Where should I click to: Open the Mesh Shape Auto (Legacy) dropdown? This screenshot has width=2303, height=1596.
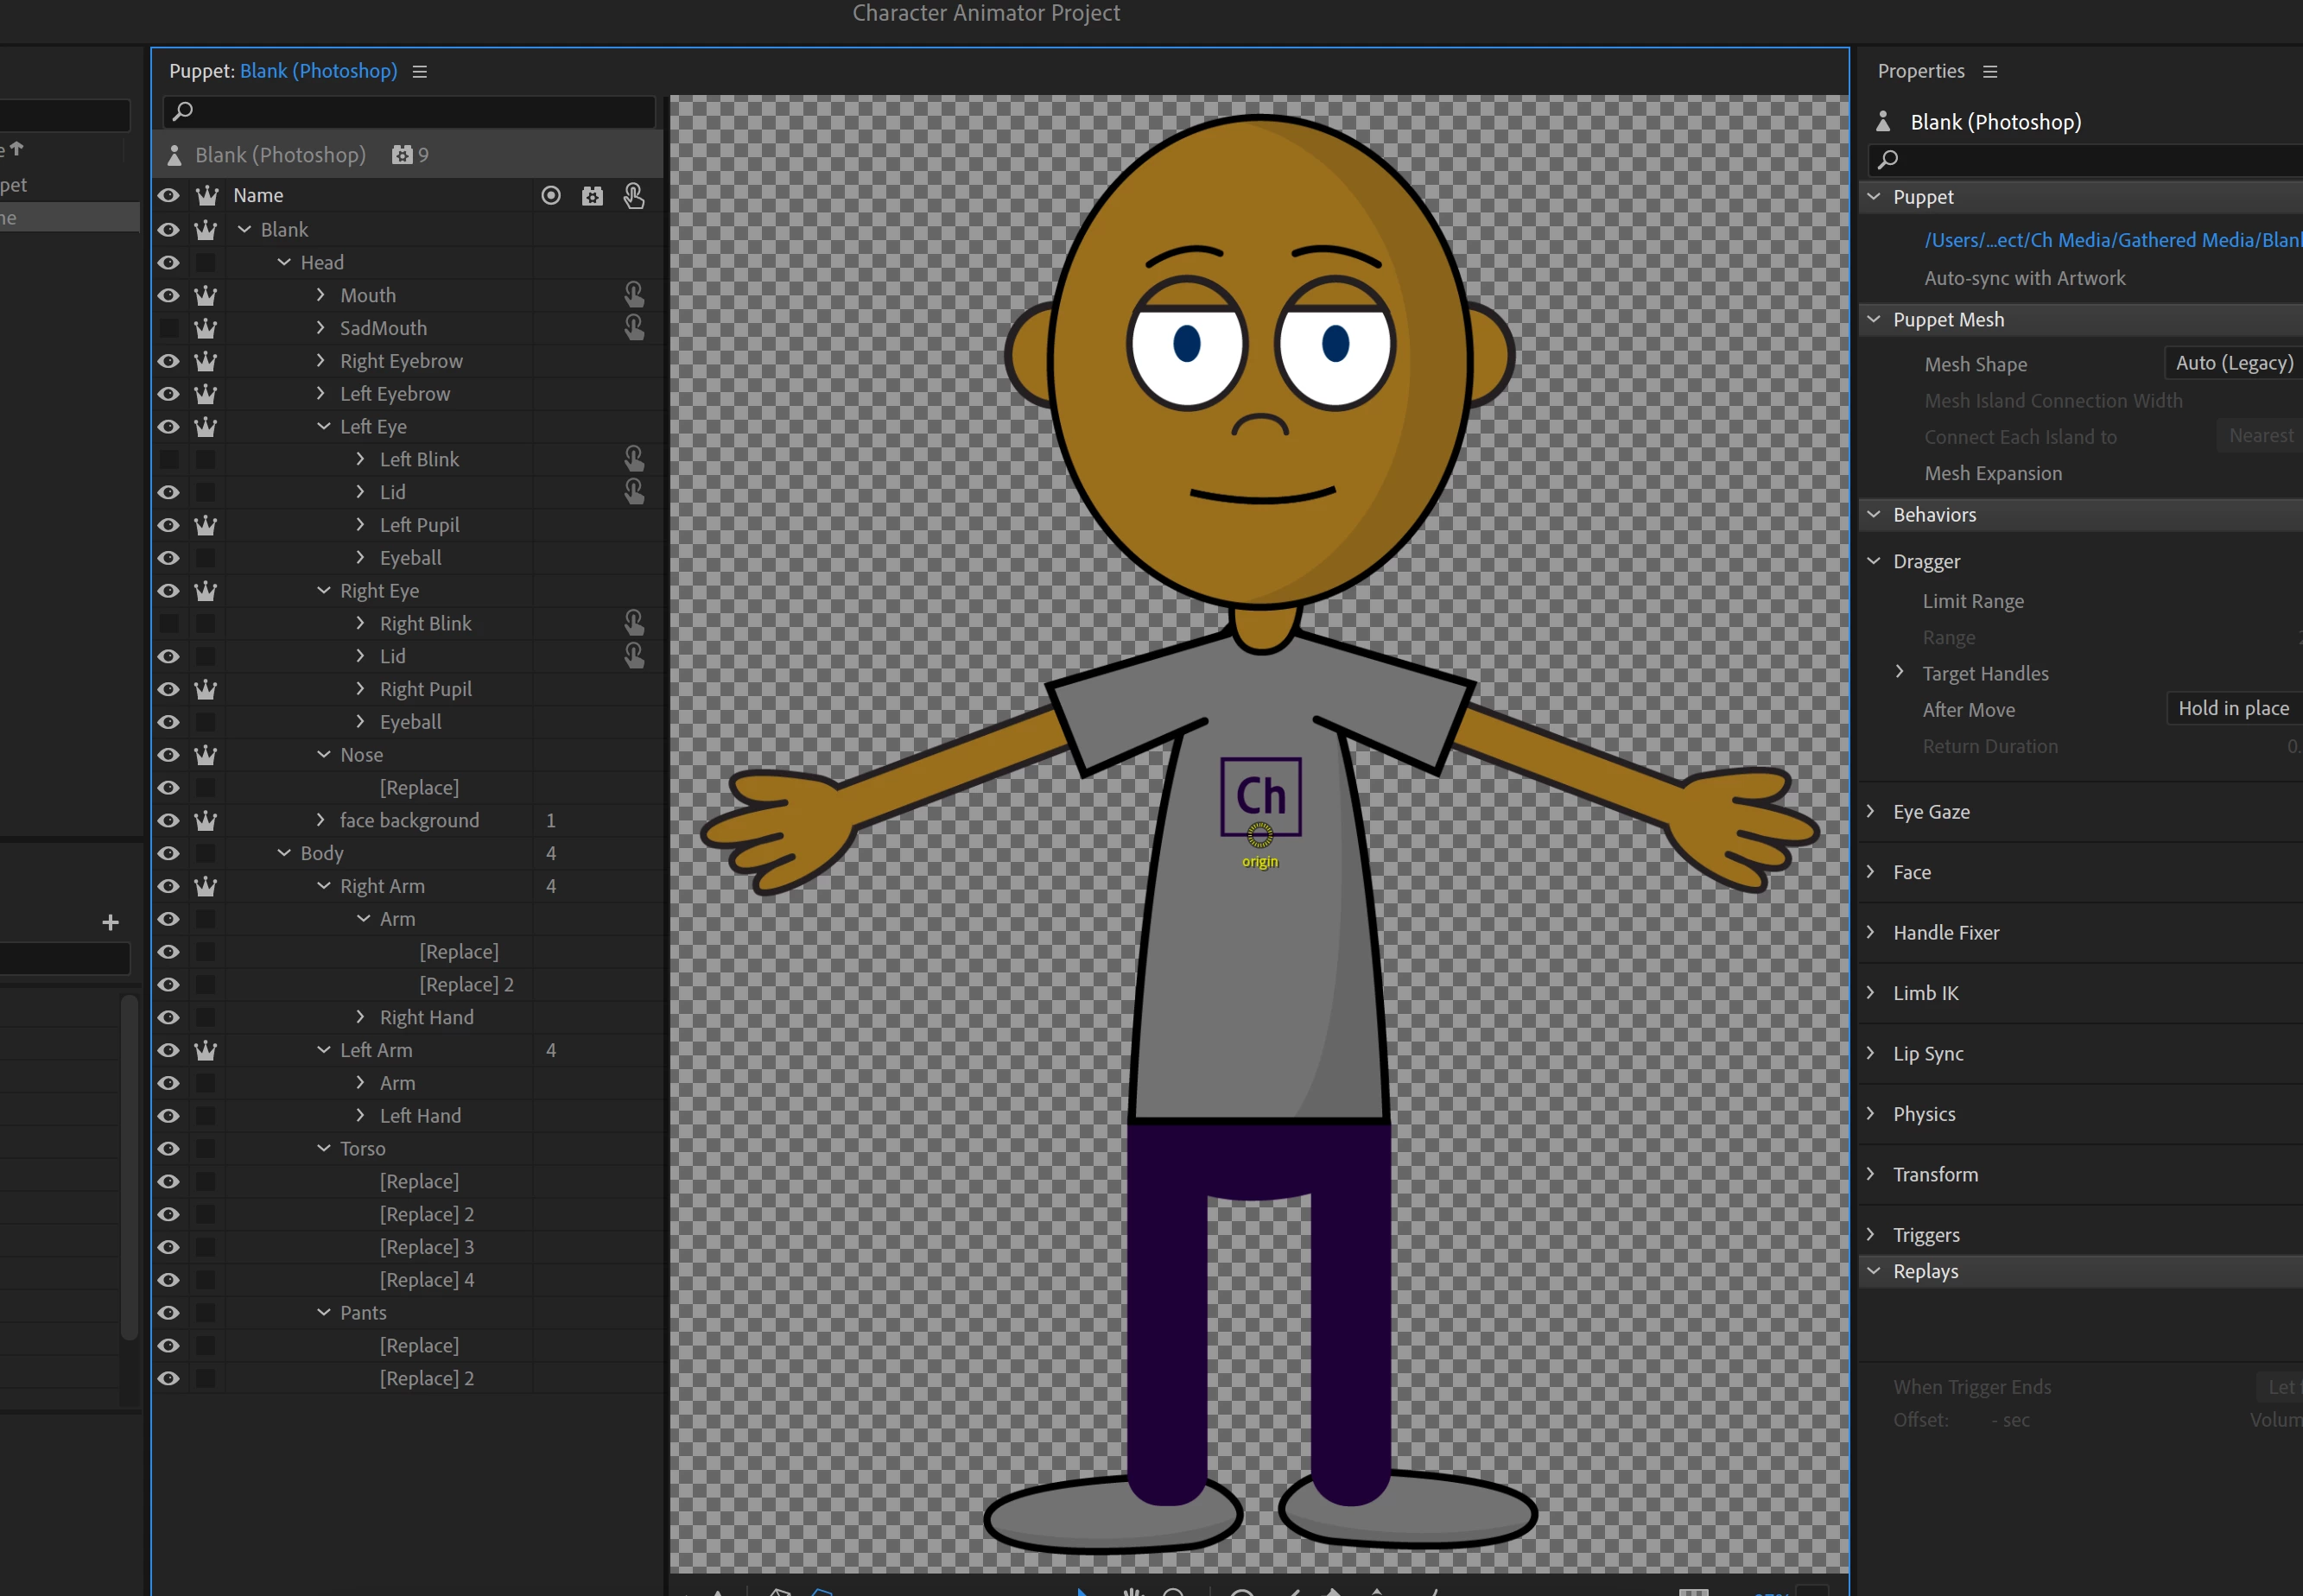point(2232,363)
